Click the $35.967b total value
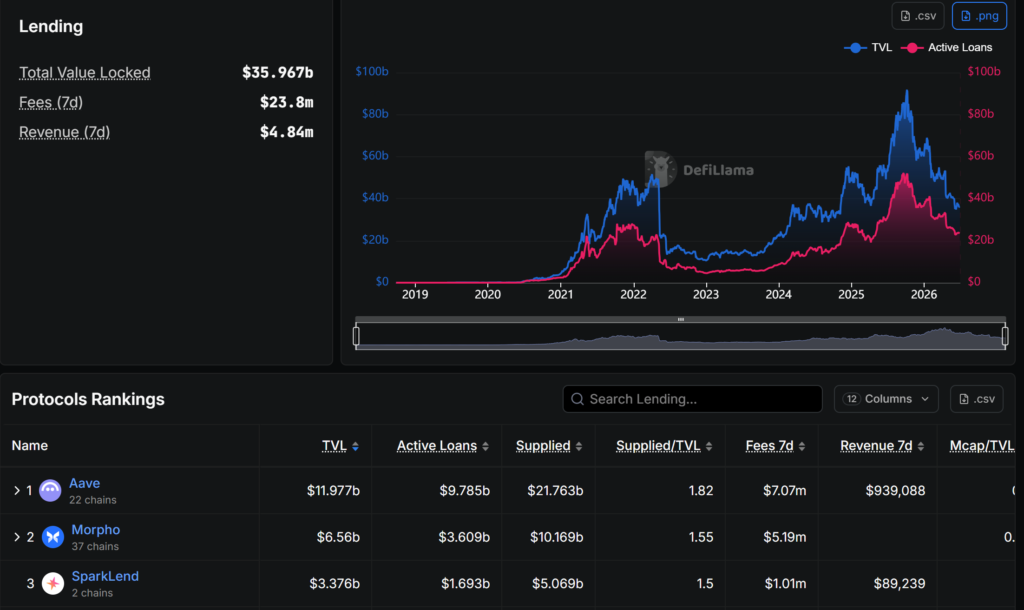 tap(278, 72)
